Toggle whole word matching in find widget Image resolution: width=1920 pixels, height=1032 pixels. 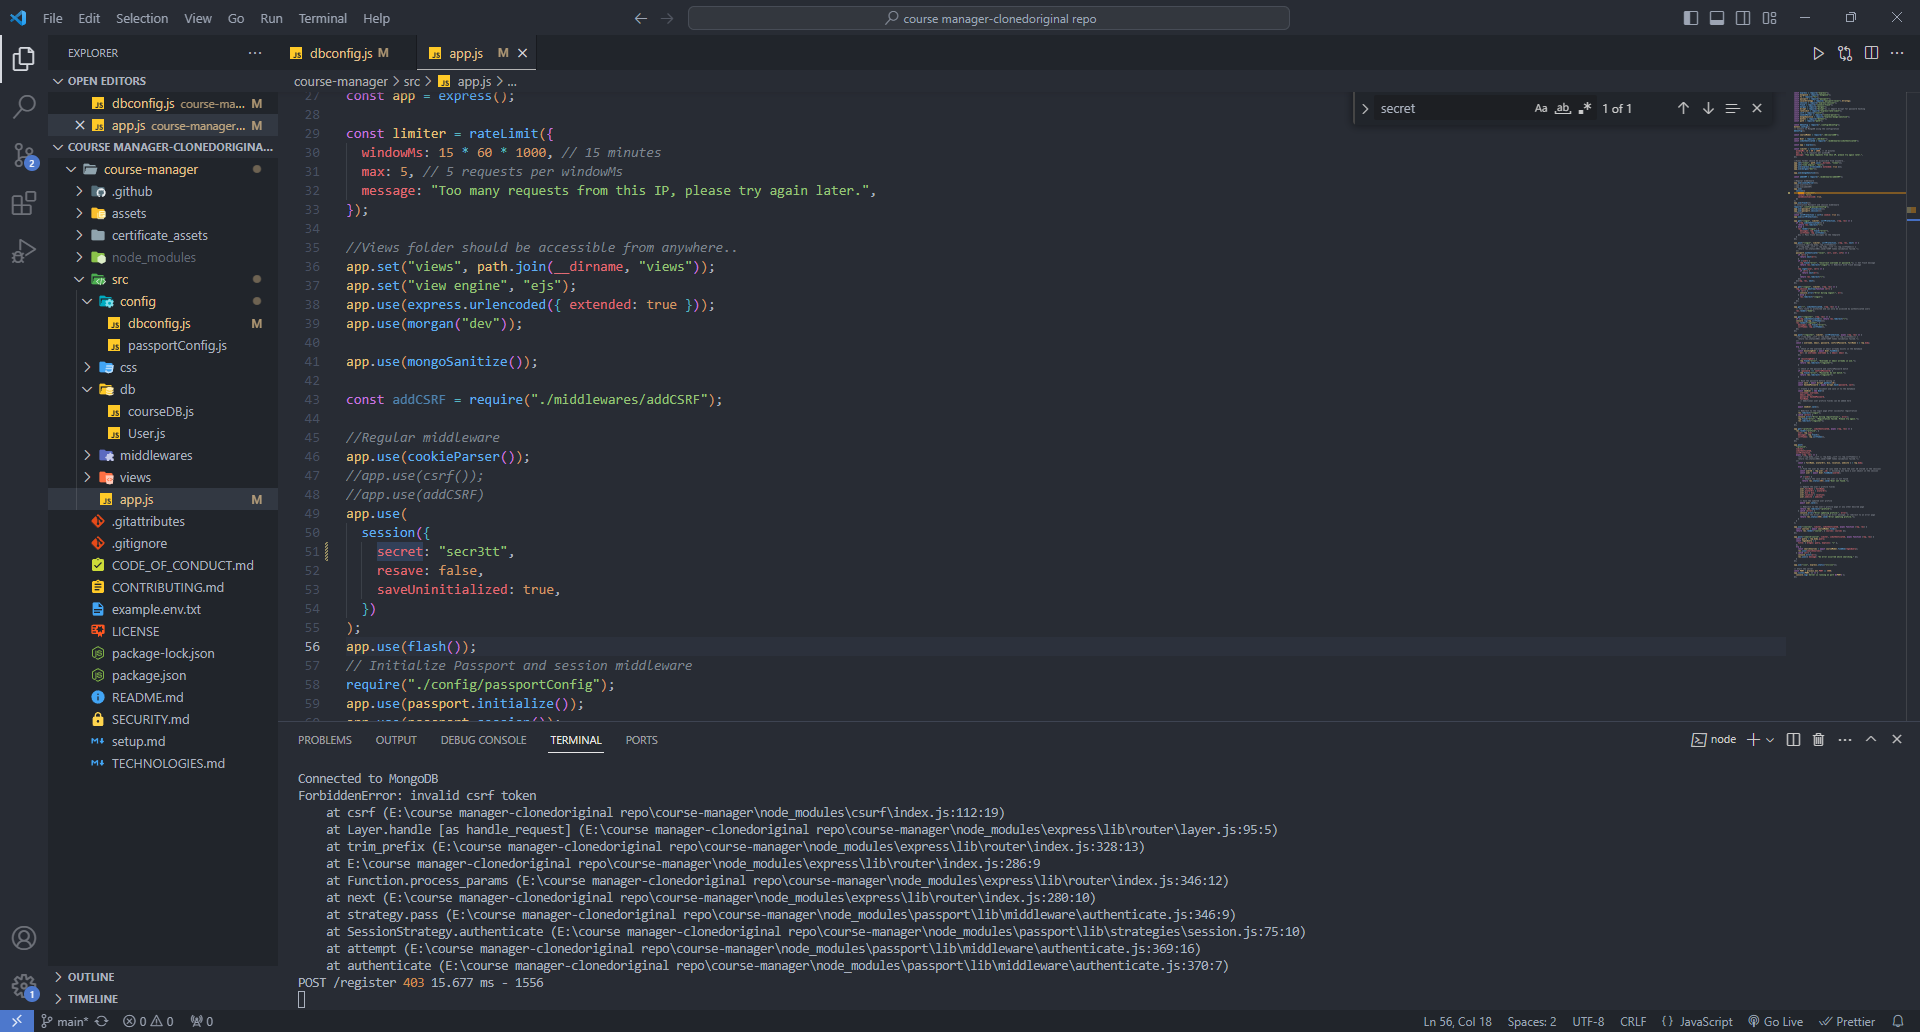pos(1563,108)
